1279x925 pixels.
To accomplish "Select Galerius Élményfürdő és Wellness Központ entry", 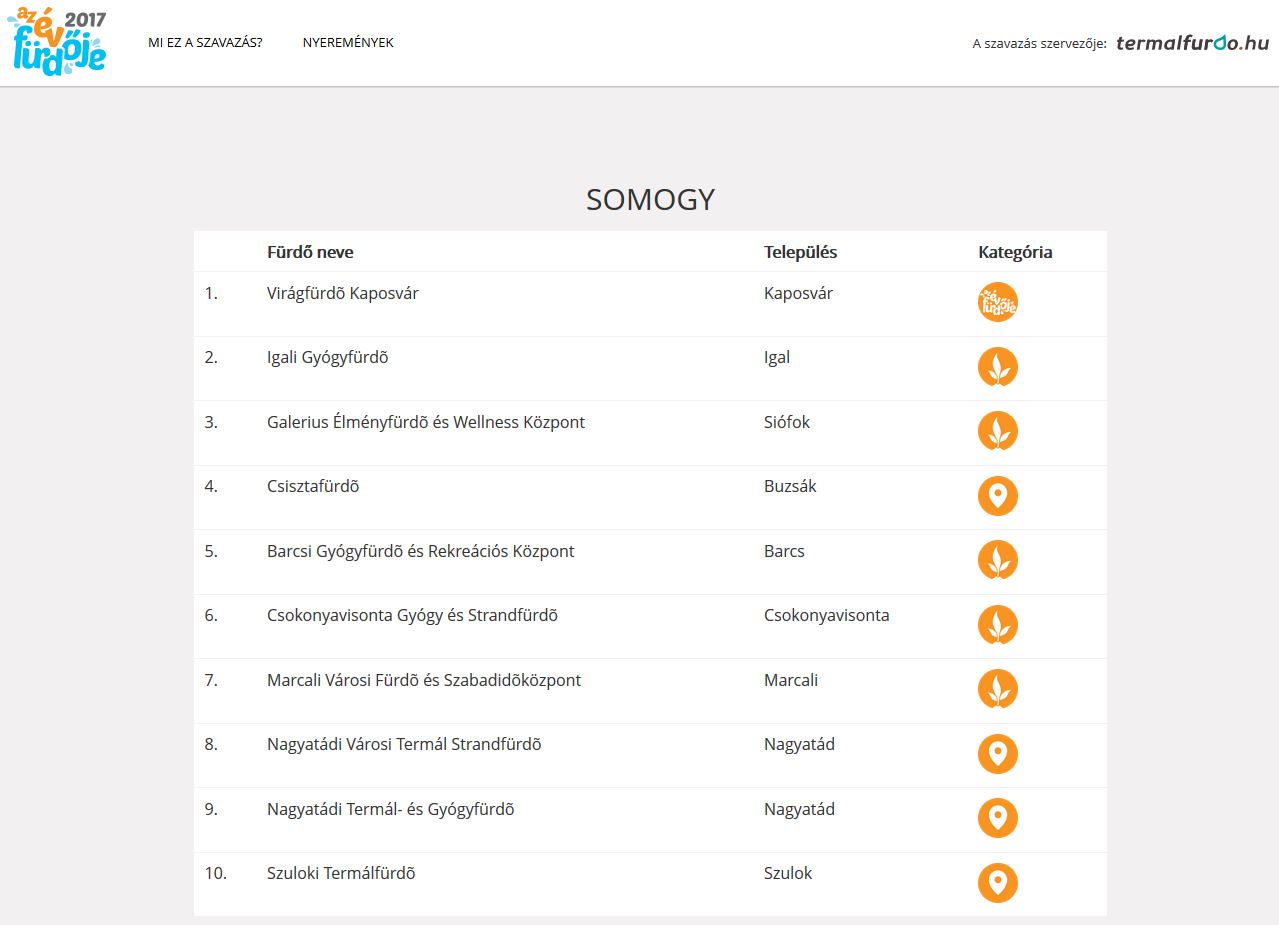I will pyautogui.click(x=426, y=423).
